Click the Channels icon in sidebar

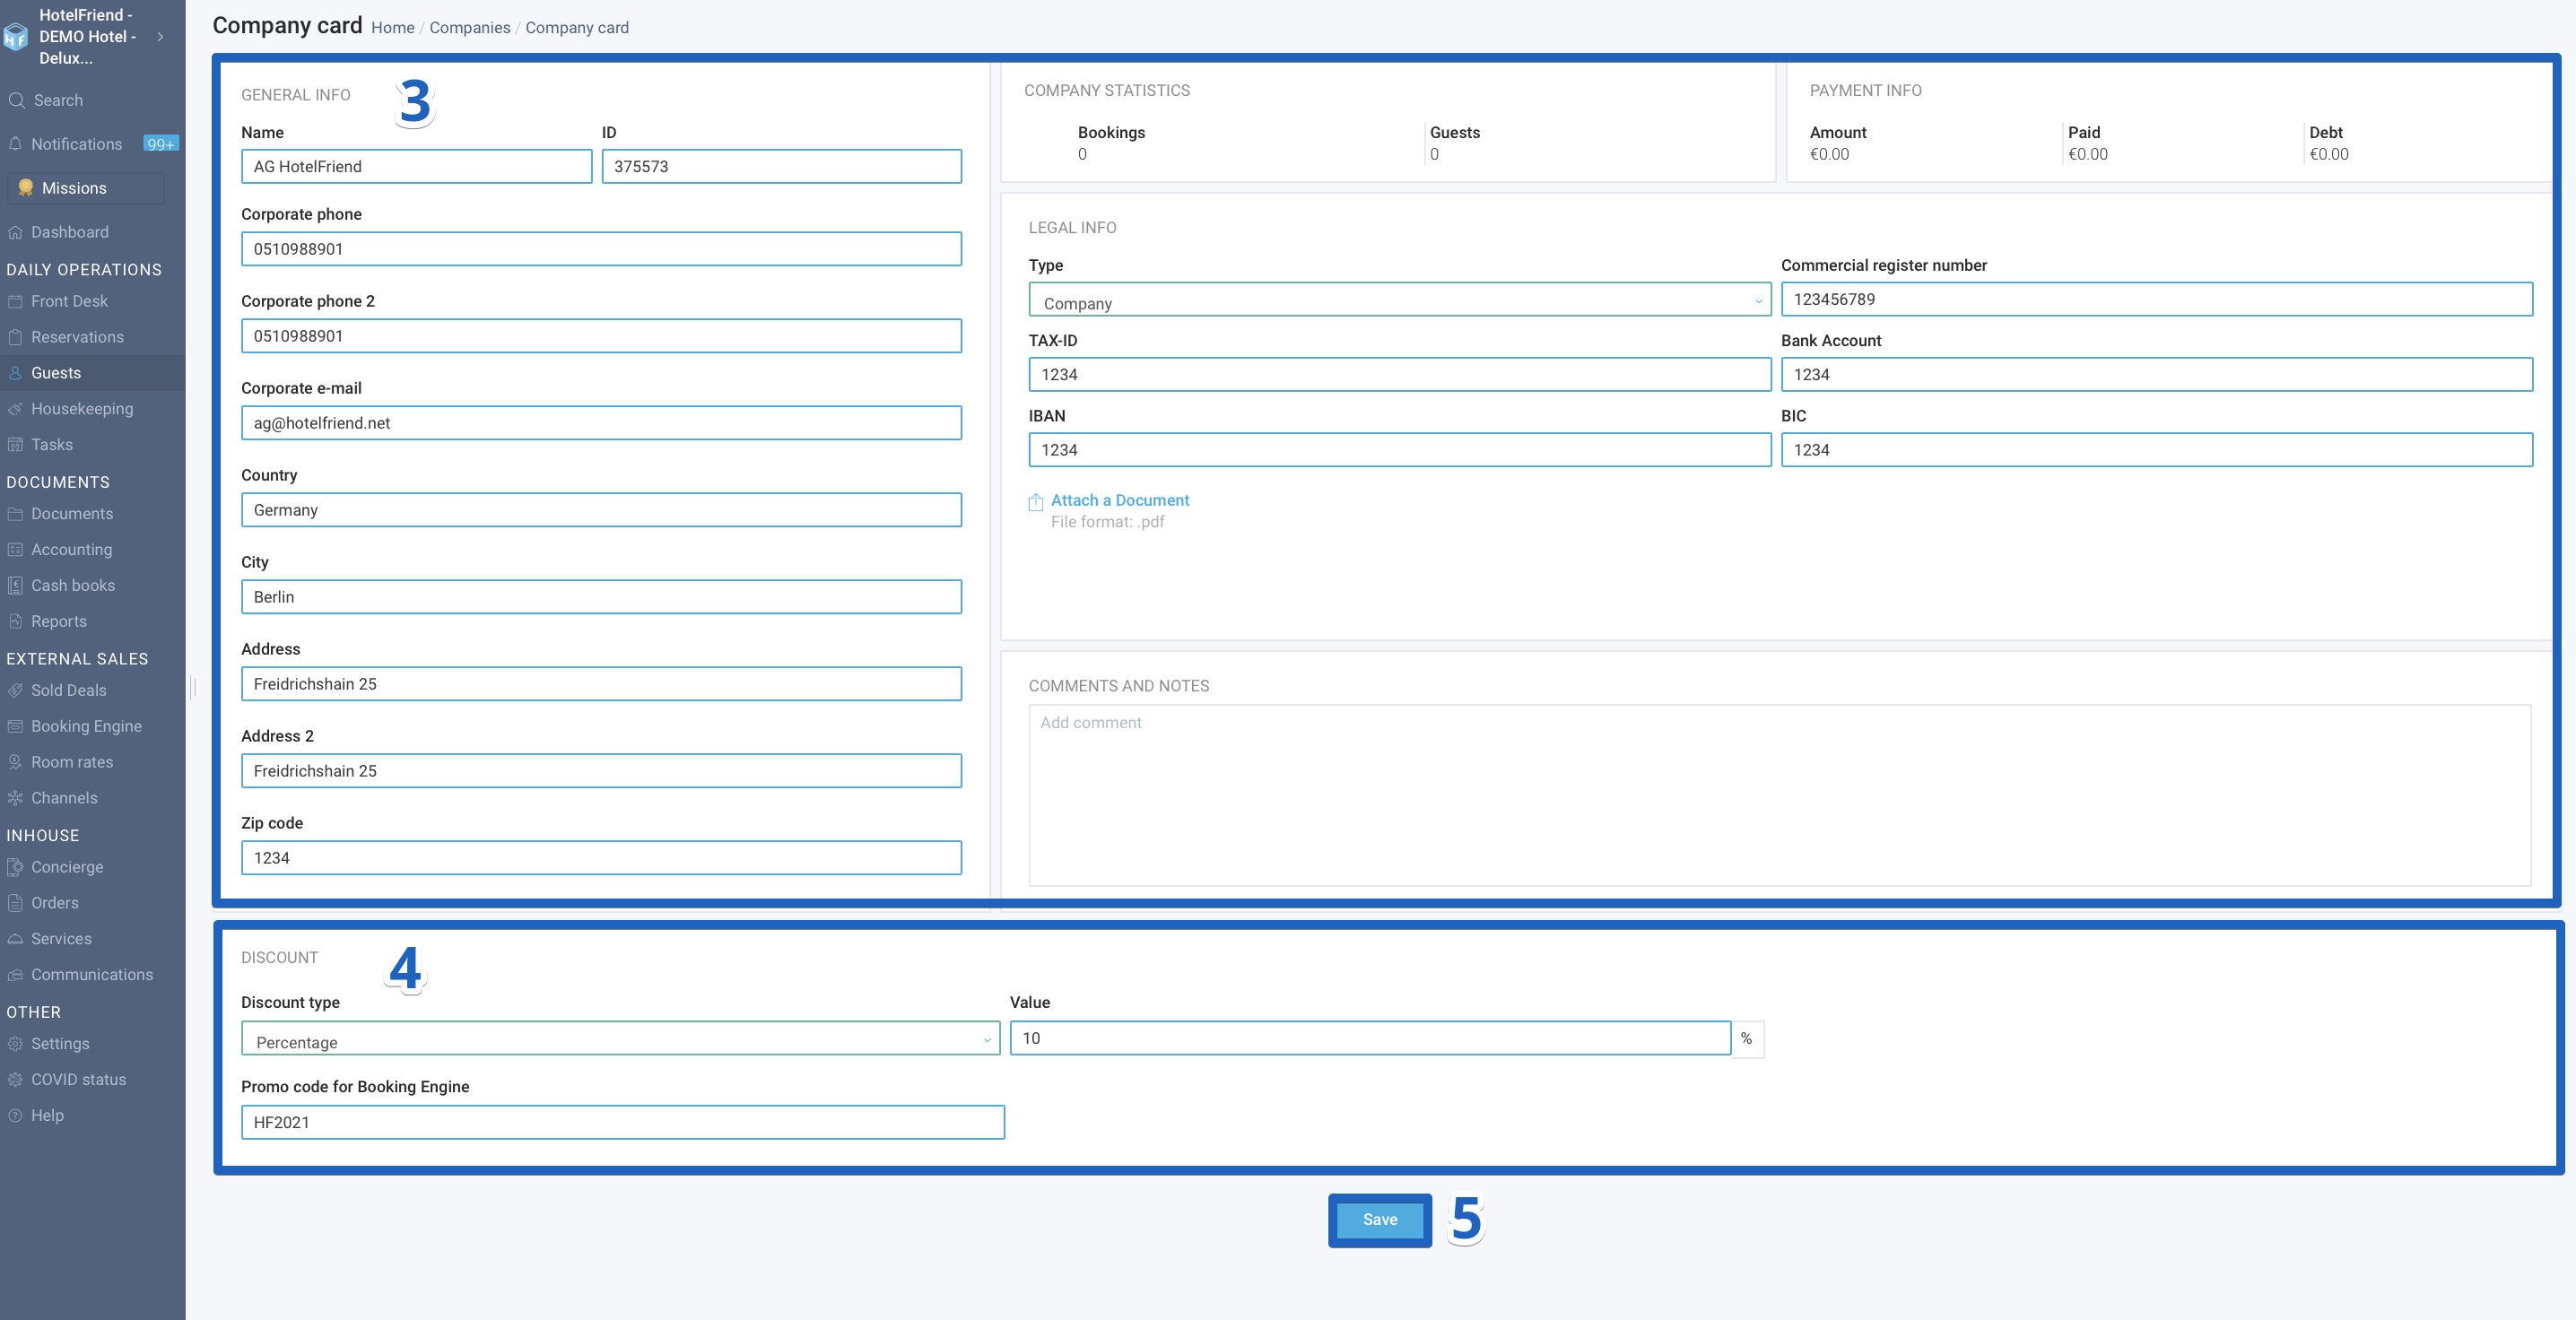point(15,798)
